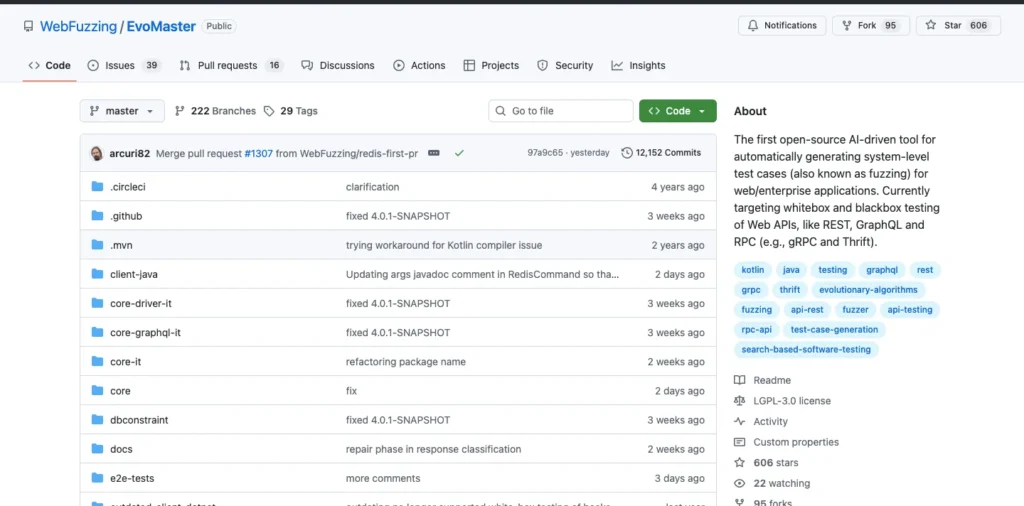
Task: Open the Pull requests tab
Action: pyautogui.click(x=231, y=65)
